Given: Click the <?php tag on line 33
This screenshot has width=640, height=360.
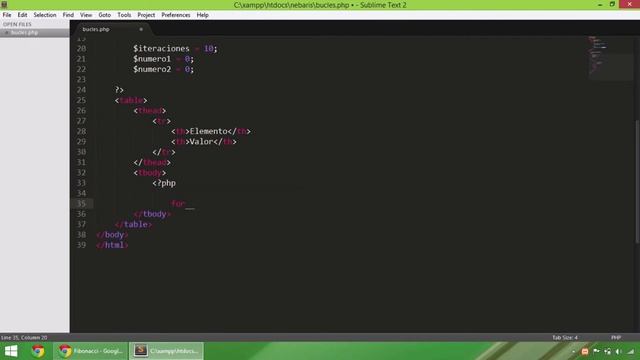Looking at the screenshot, I should (164, 183).
